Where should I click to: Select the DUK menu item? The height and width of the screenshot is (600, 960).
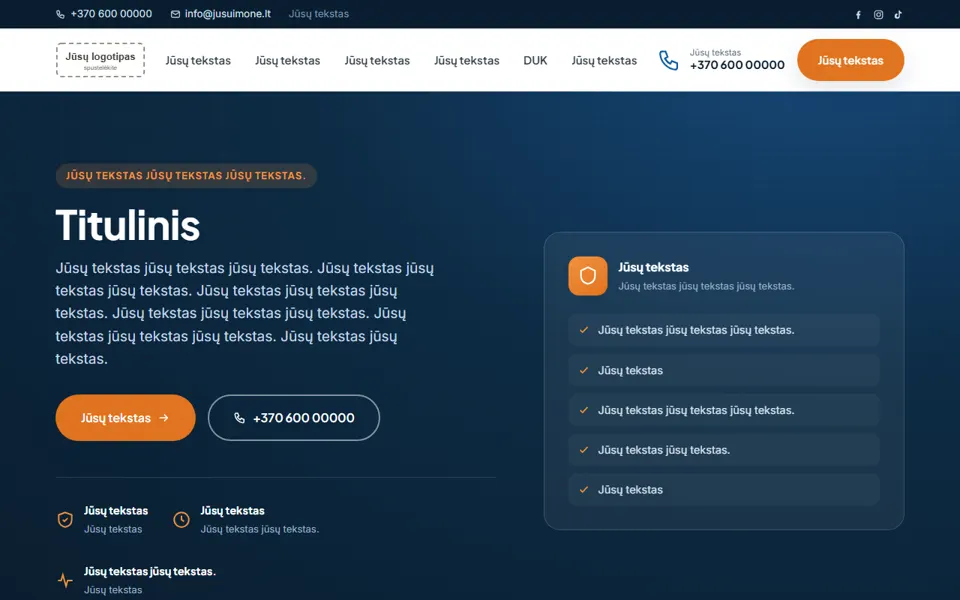click(x=535, y=61)
